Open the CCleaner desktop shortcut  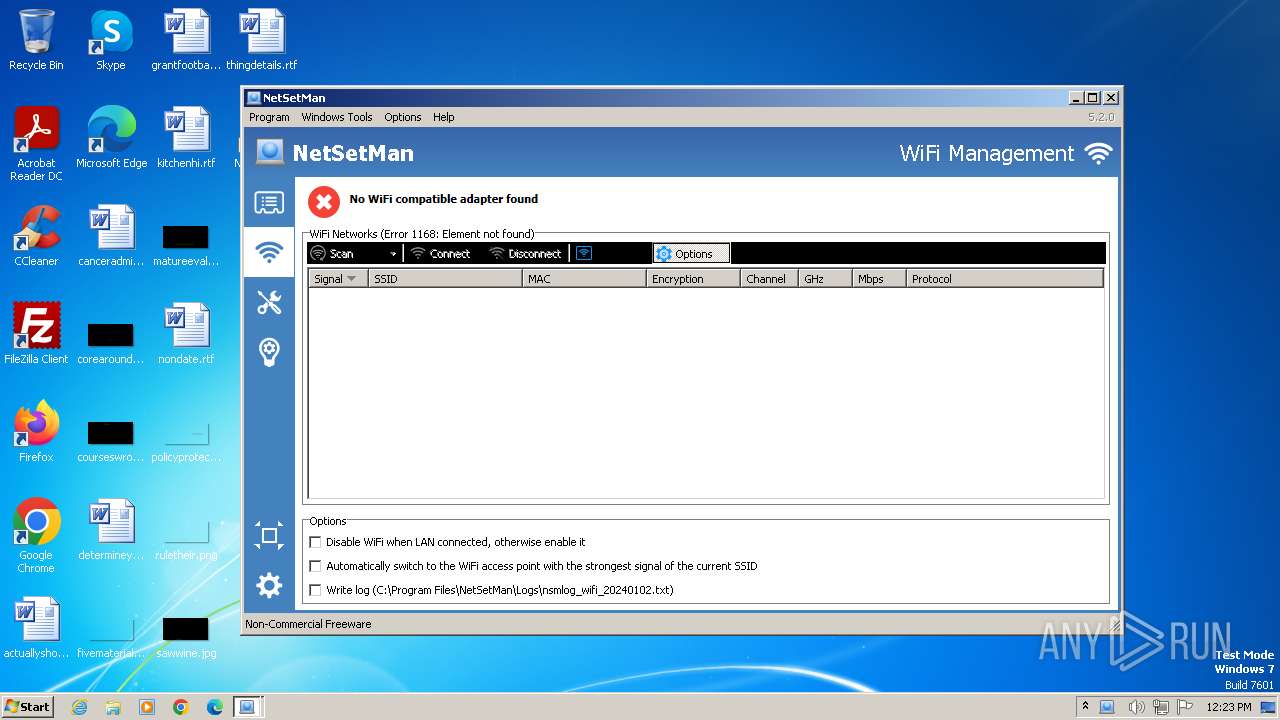click(x=36, y=236)
